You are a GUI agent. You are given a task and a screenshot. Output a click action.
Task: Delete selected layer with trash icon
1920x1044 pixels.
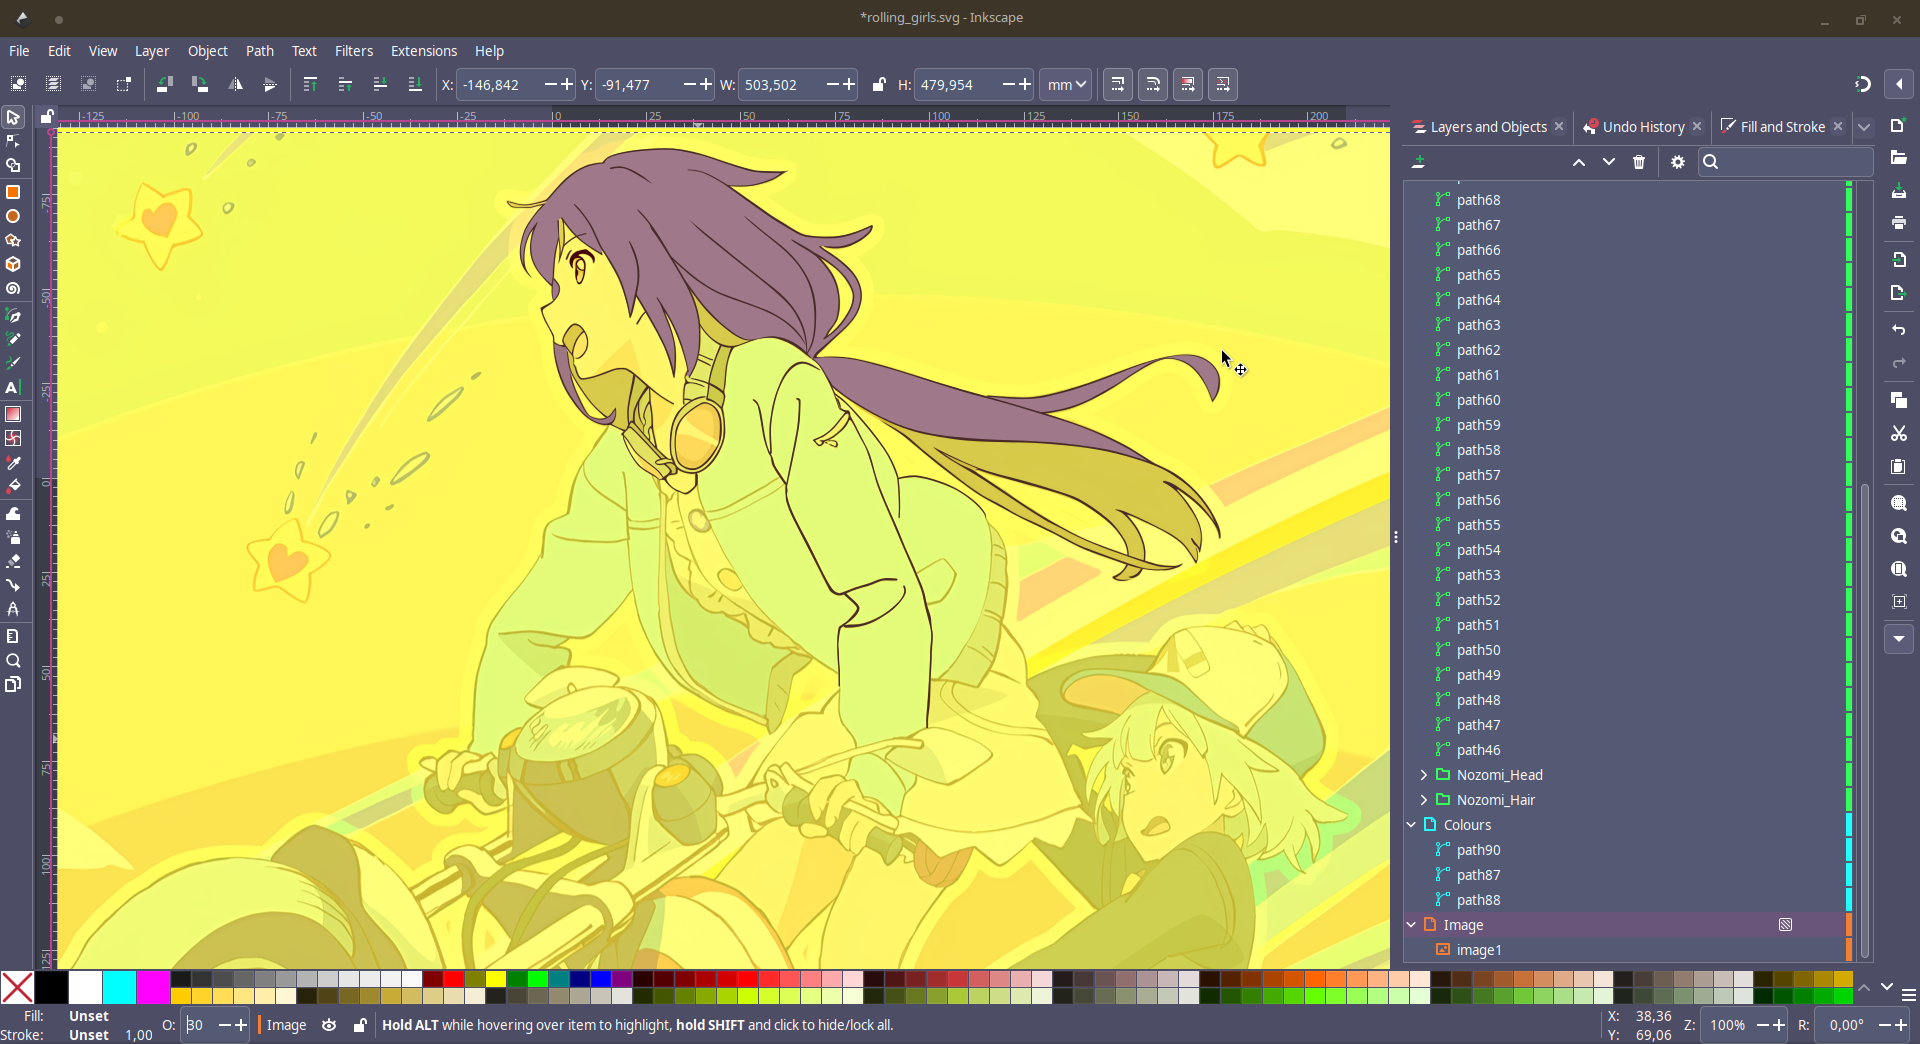(1638, 162)
